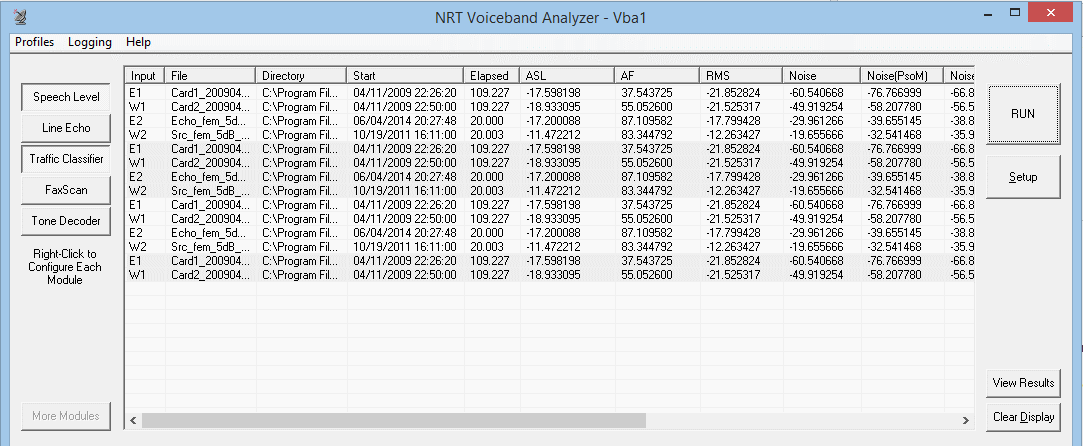Click the AF column header

[658, 76]
